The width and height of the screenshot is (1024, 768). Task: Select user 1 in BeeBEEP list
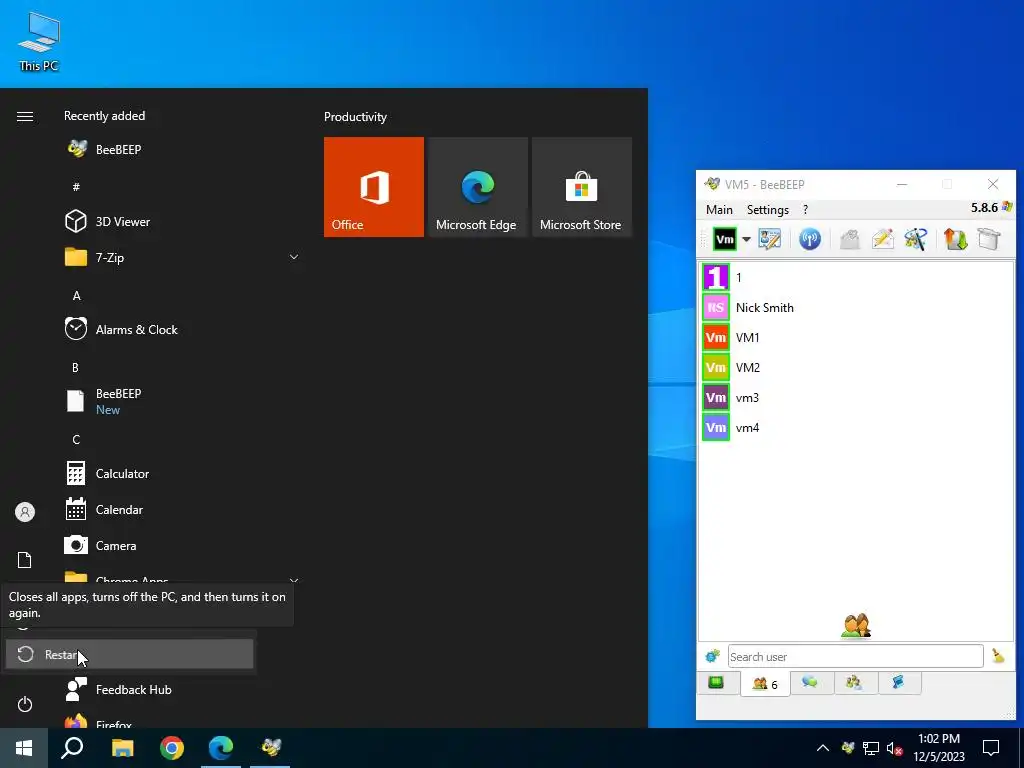(857, 278)
